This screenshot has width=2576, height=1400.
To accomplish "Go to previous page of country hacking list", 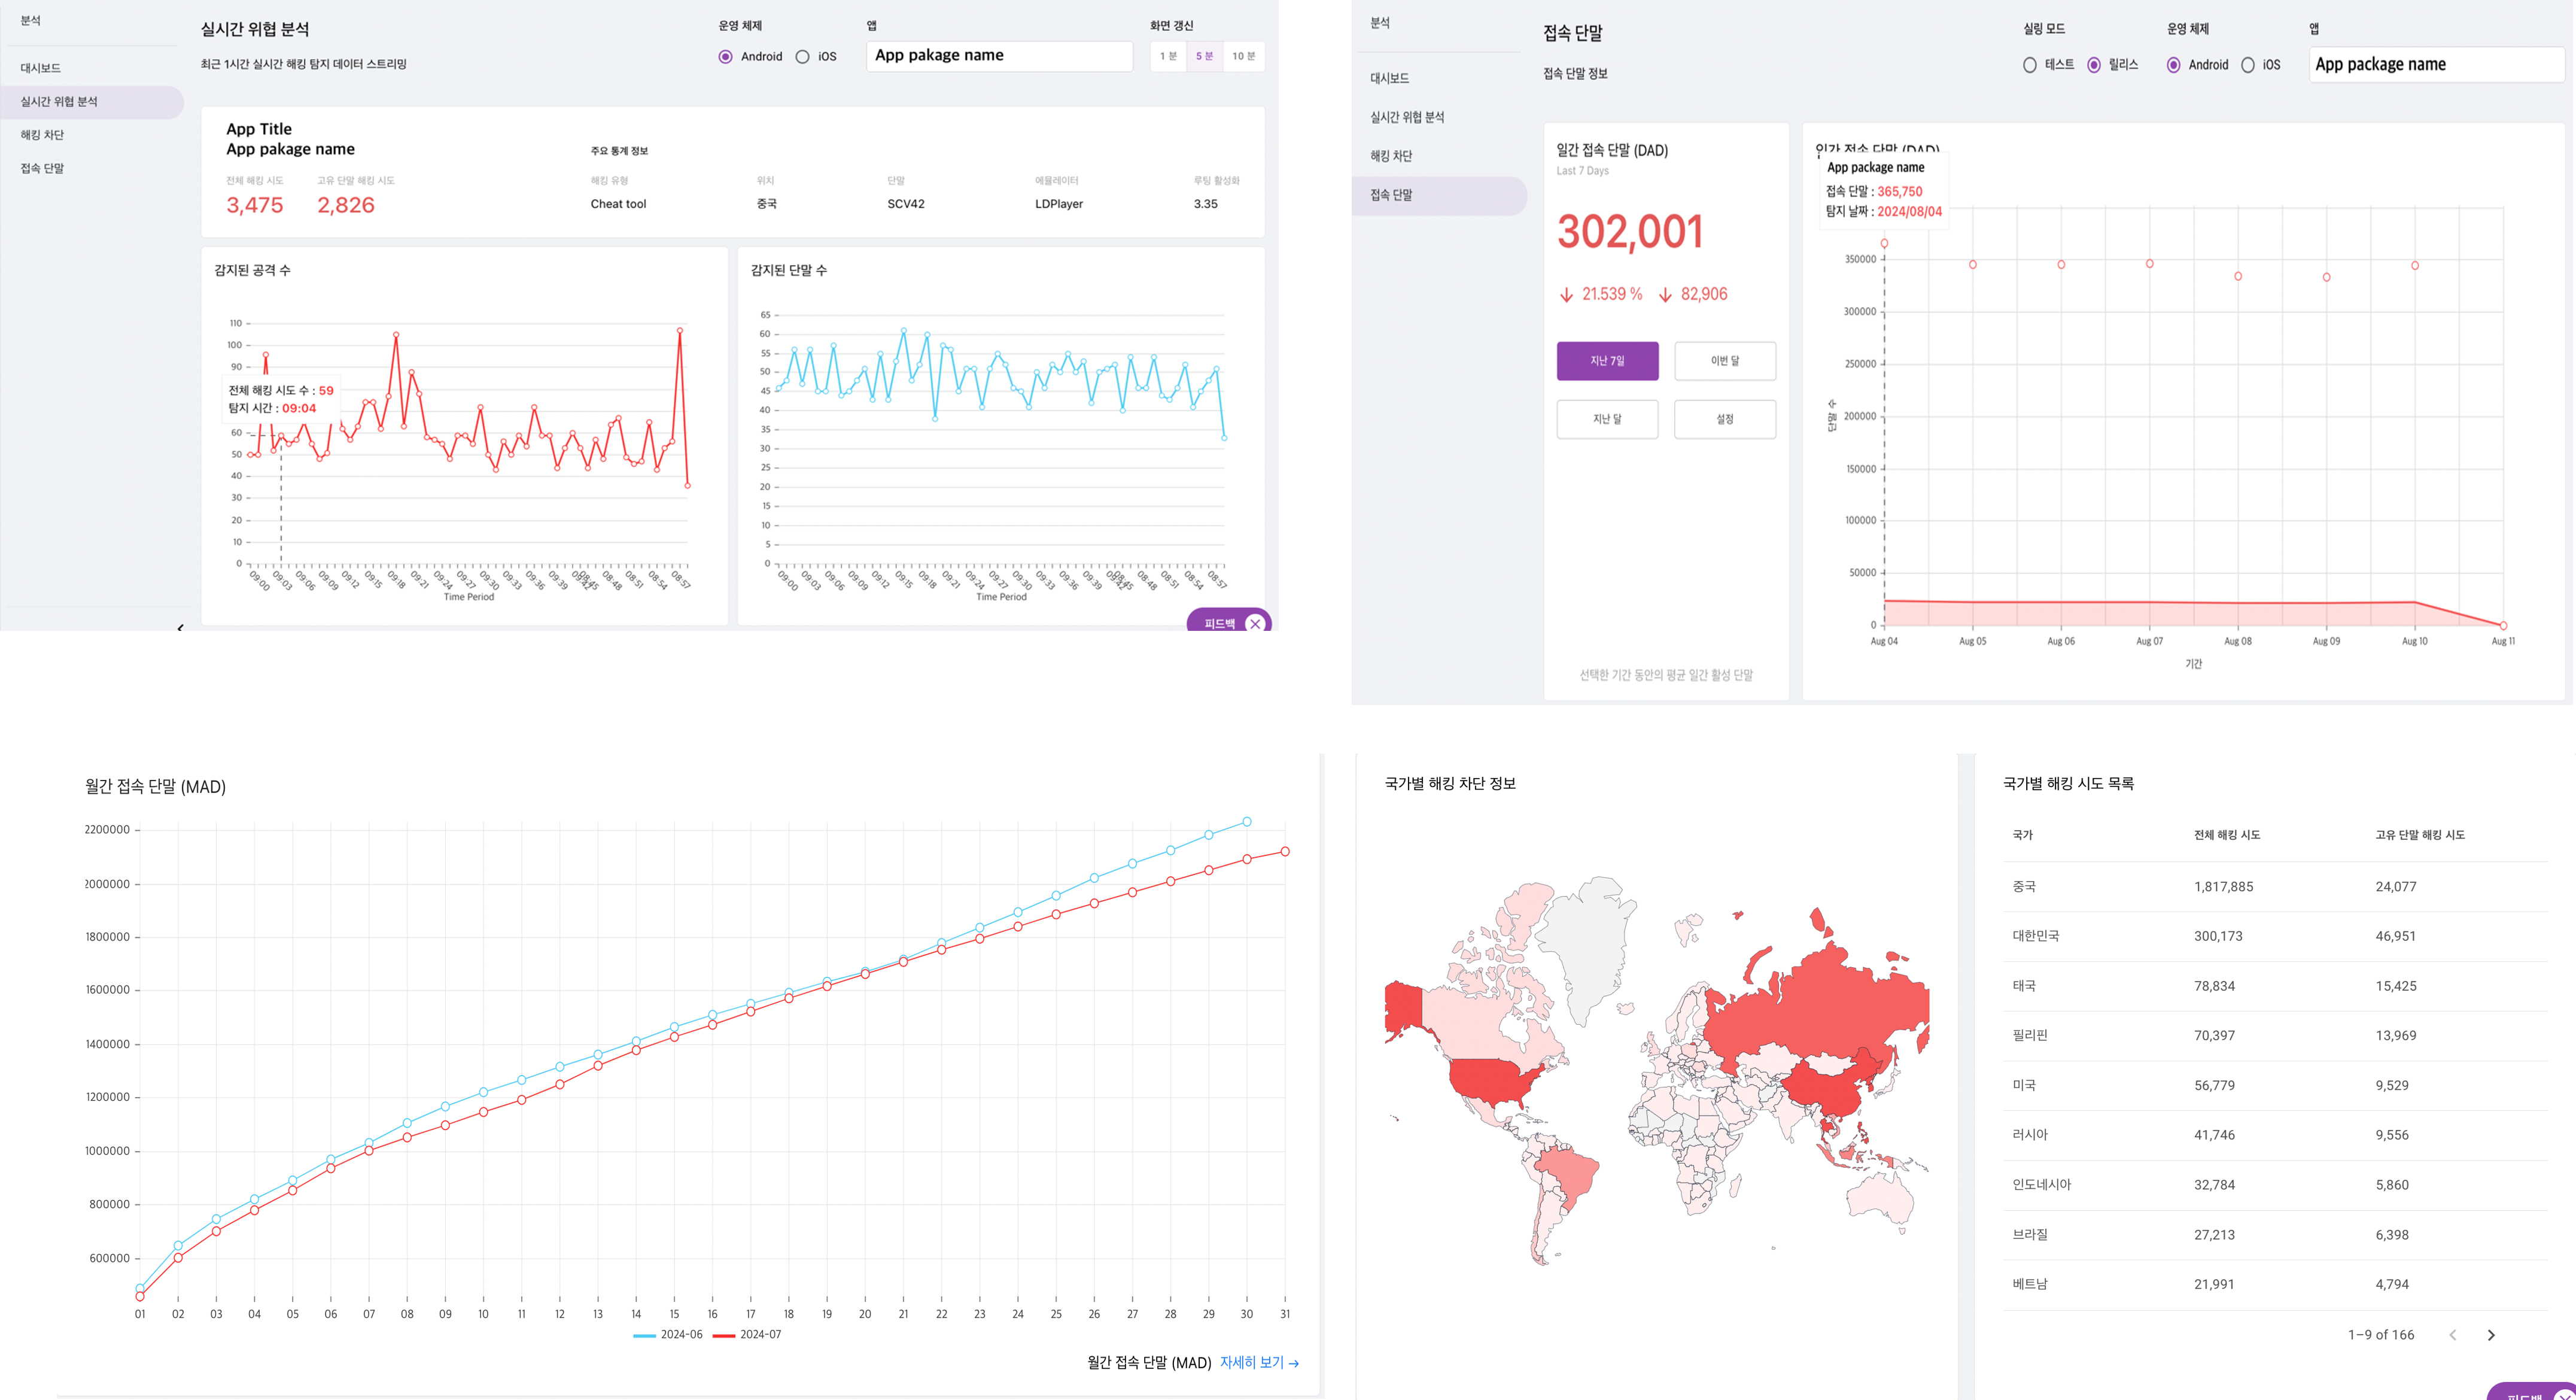I will click(x=2452, y=1335).
